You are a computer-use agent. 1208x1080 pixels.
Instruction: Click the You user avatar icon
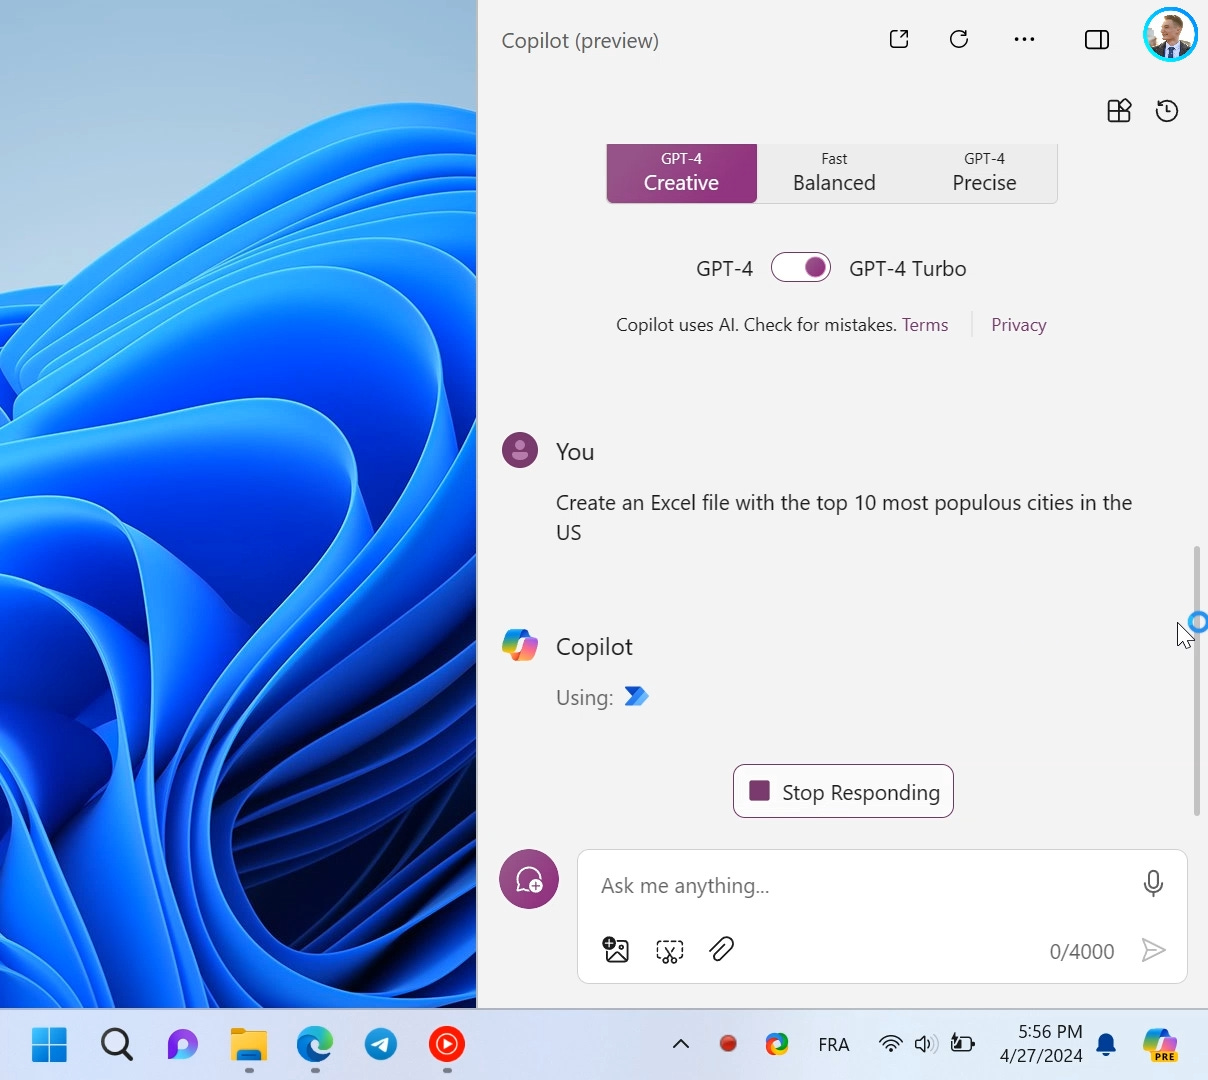click(x=520, y=451)
